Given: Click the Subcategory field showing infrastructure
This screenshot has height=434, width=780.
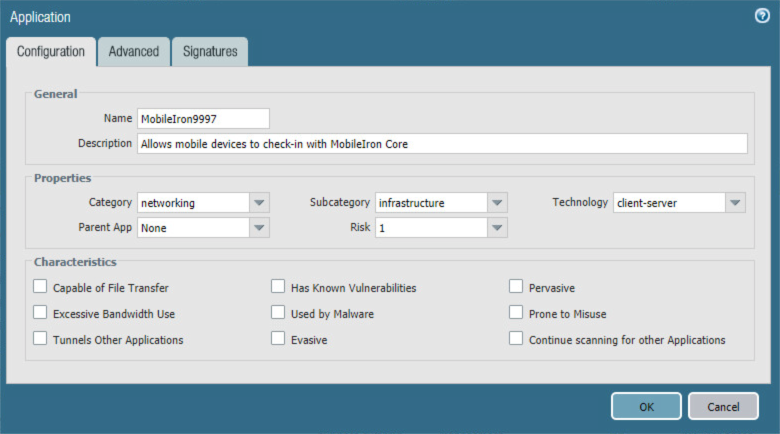Looking at the screenshot, I should 431,203.
